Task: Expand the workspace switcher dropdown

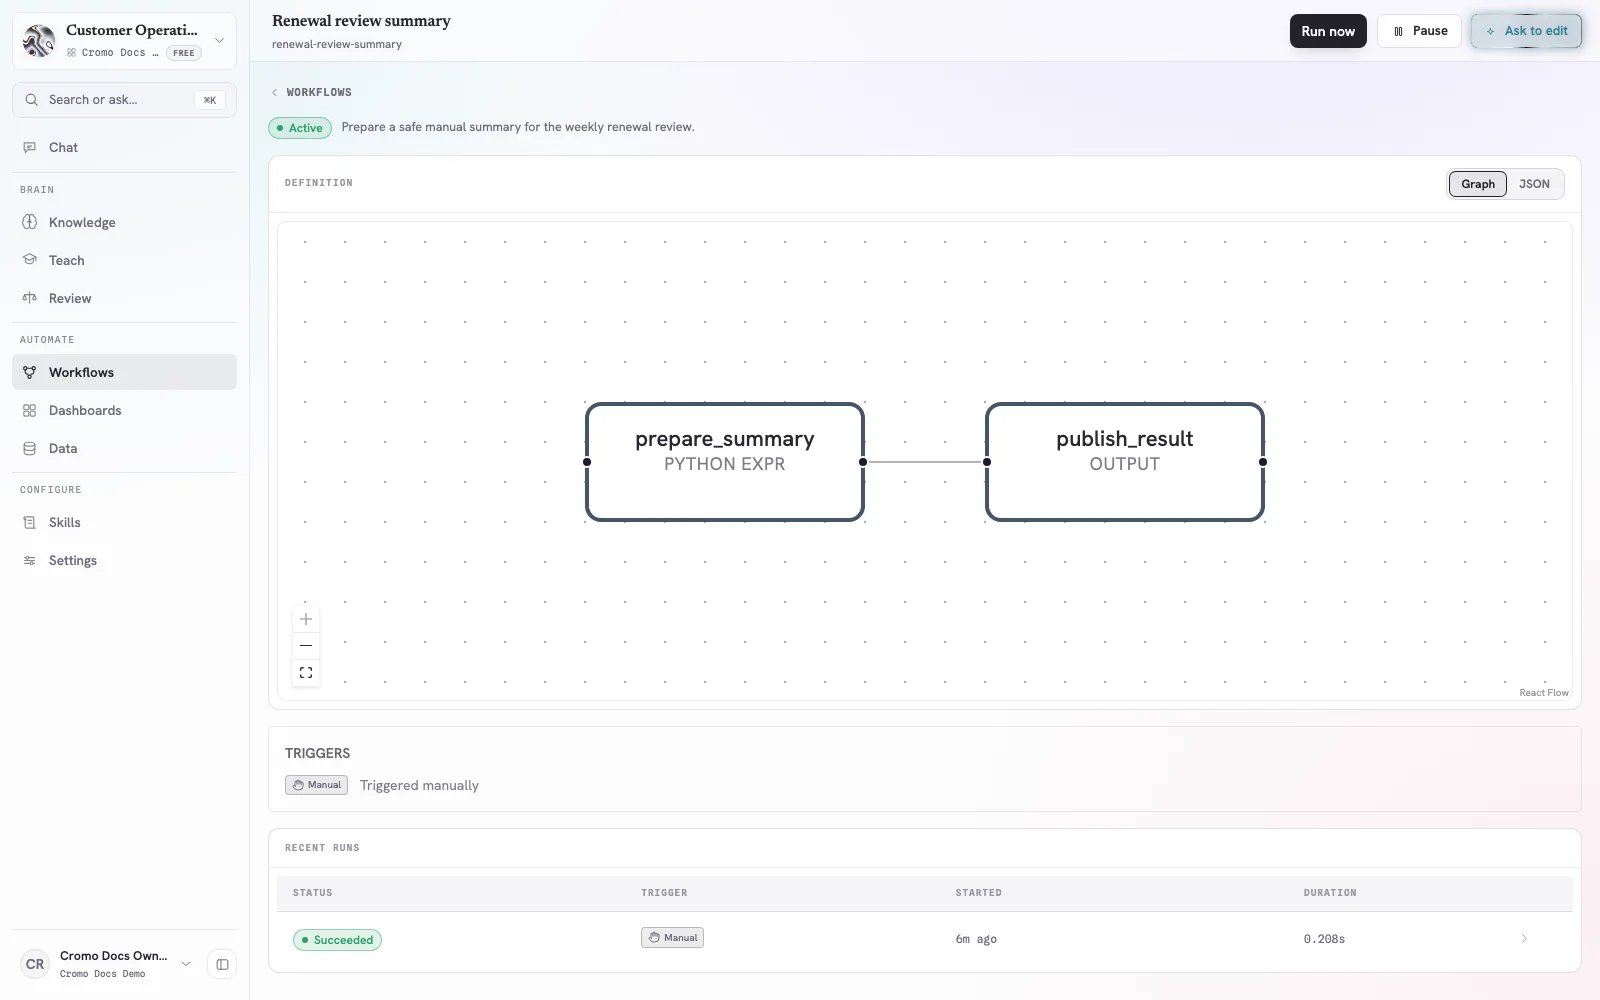Action: (219, 41)
